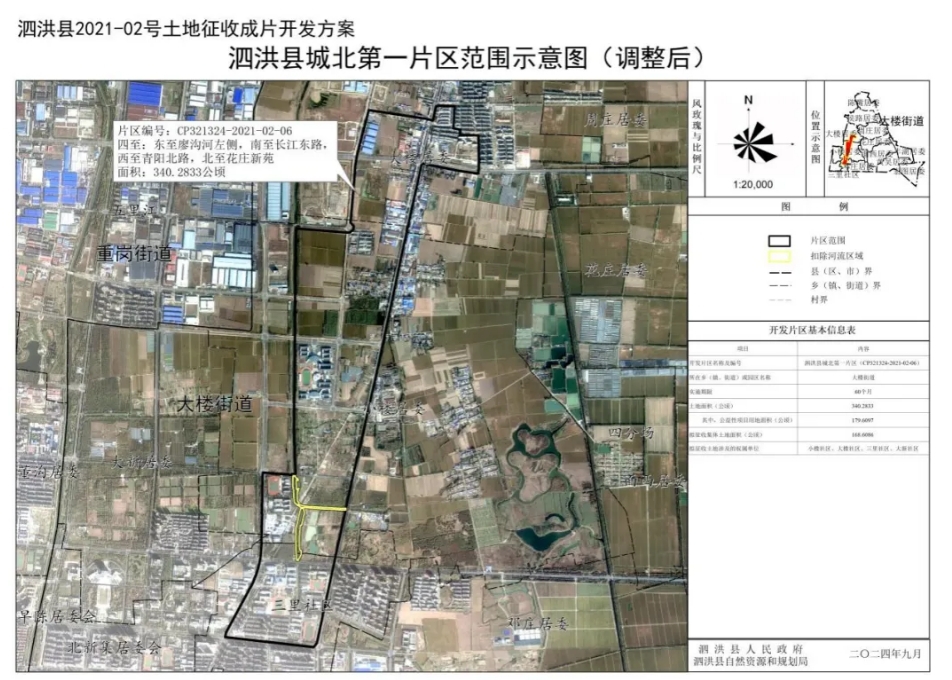Click the table cell reading 60个月

coord(863,392)
